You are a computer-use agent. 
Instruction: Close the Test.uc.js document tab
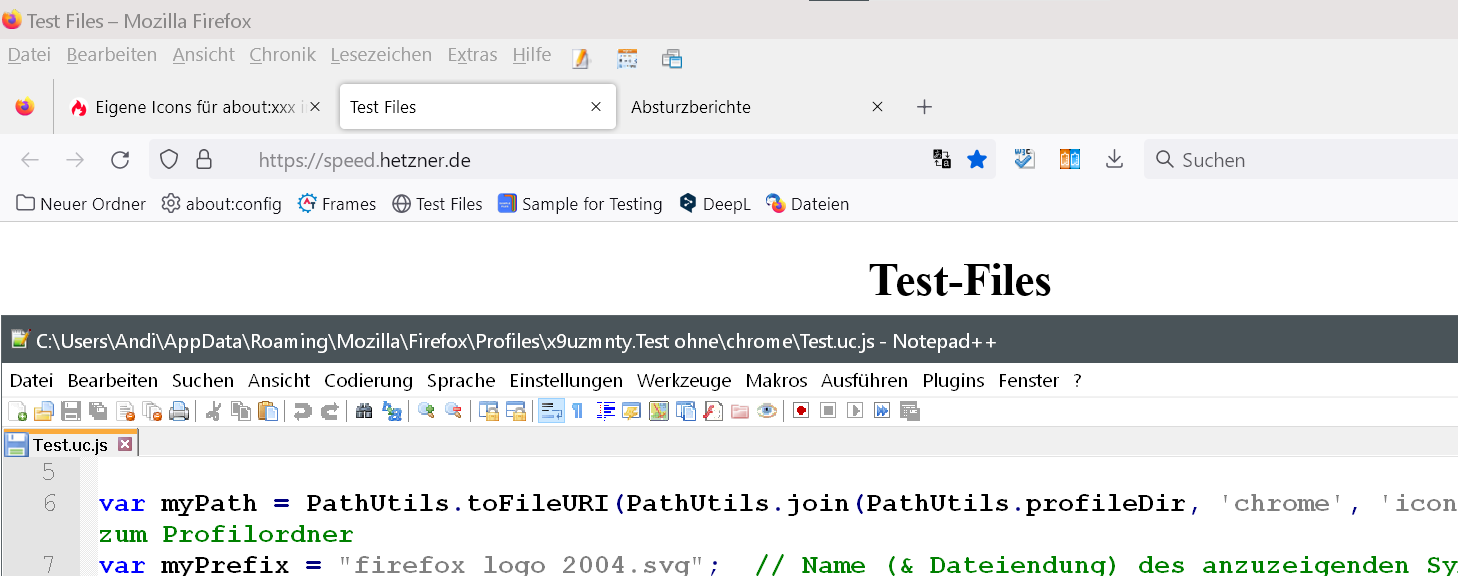(125, 444)
